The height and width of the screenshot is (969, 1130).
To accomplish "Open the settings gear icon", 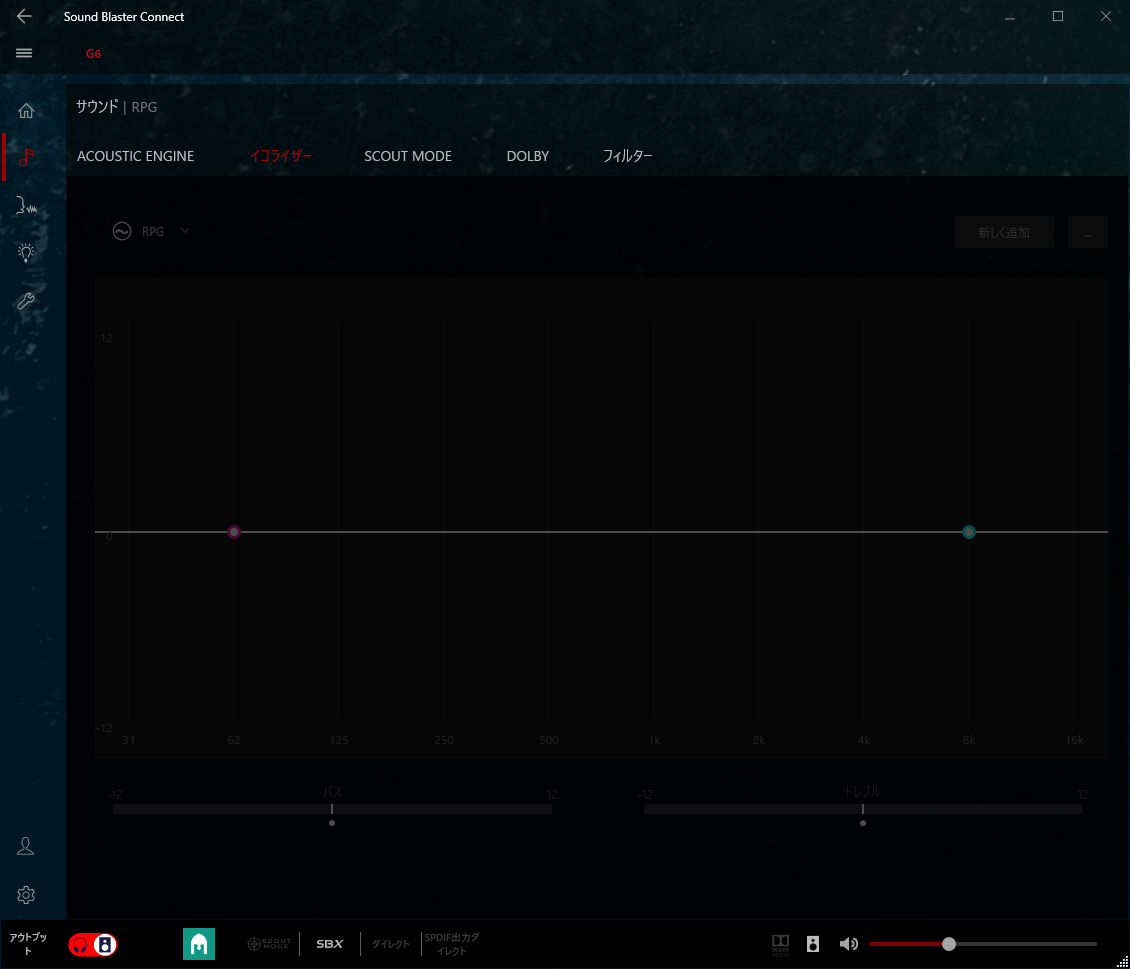I will (x=26, y=895).
